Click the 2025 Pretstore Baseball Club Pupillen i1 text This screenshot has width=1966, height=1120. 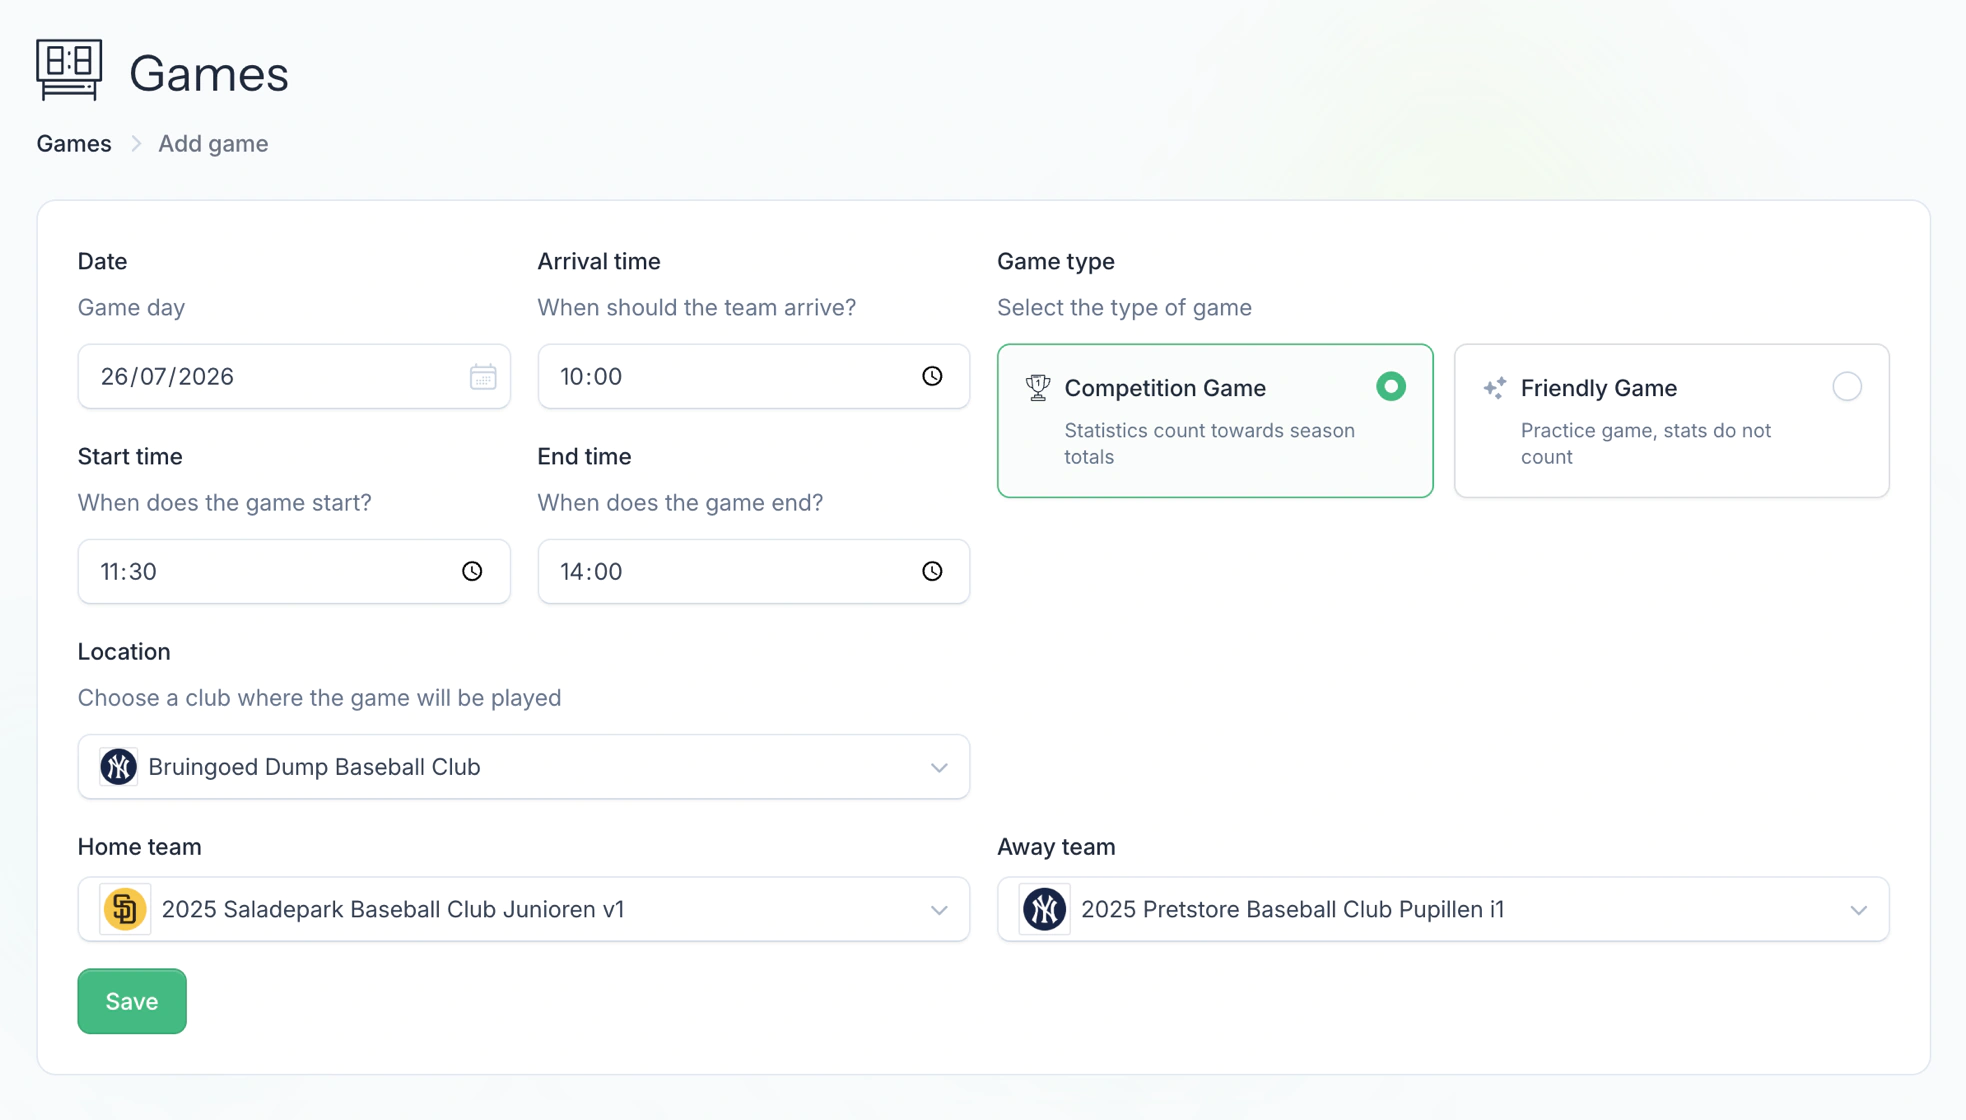[1293, 909]
